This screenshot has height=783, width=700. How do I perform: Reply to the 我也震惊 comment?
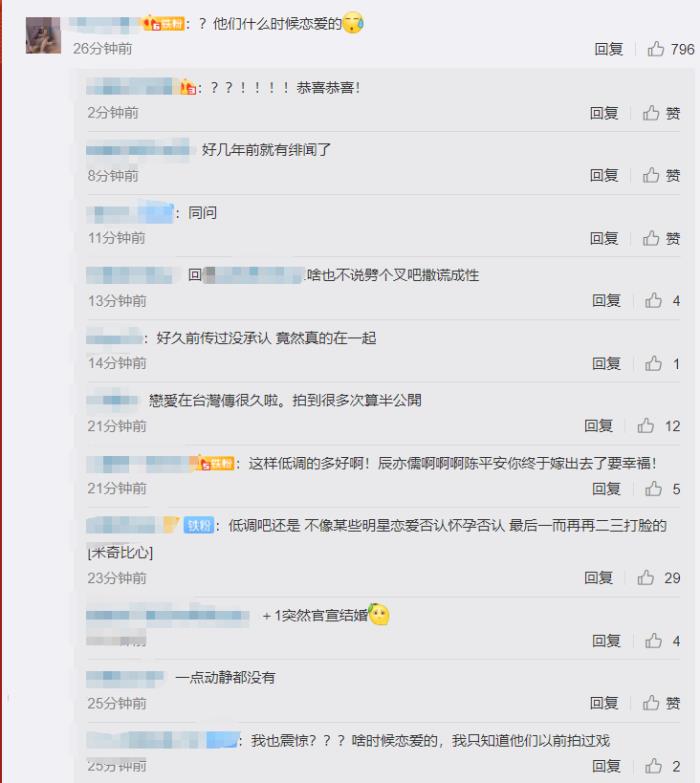pyautogui.click(x=606, y=766)
